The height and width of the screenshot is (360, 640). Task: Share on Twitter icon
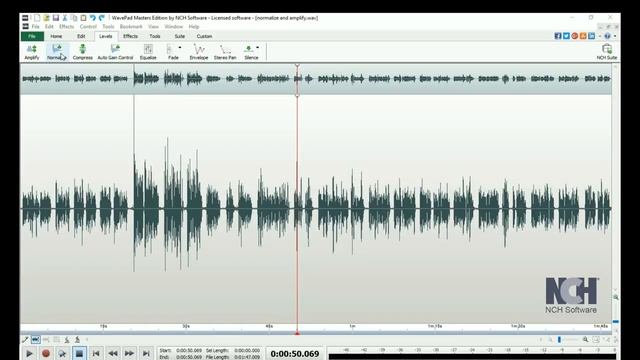566,36
